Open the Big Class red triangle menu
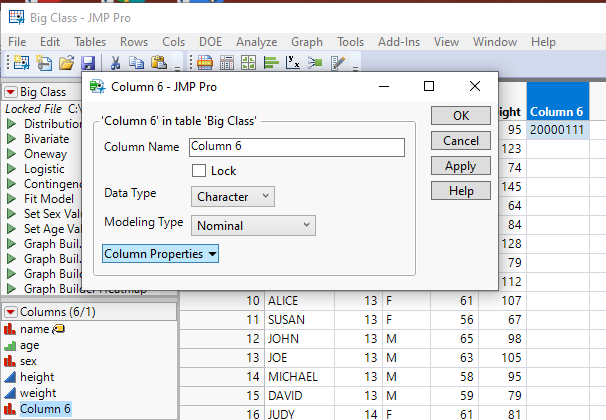Screen dimensions: 606x420 tap(10, 92)
